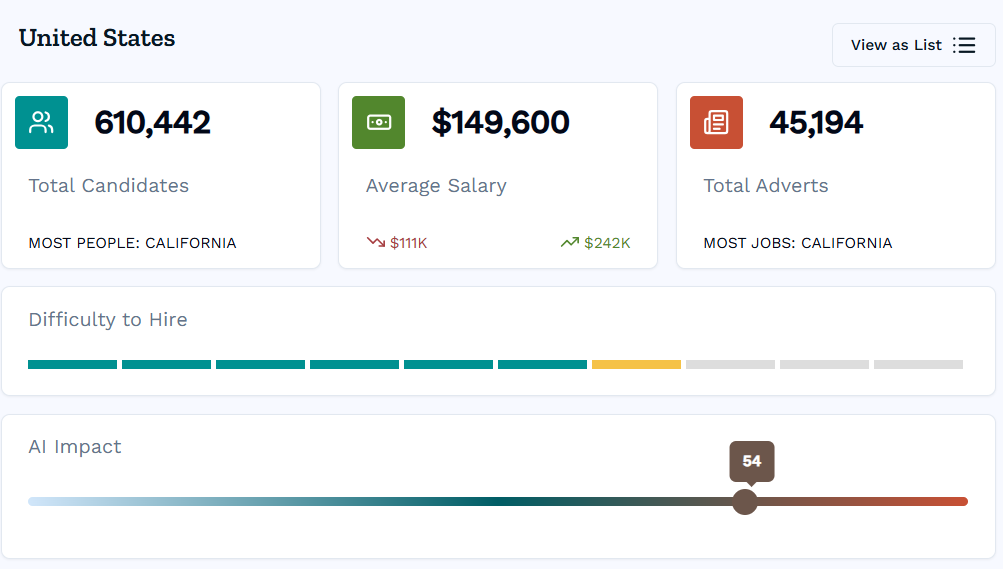Click the last gray difficulty segment
This screenshot has height=569, width=1003.
click(918, 365)
